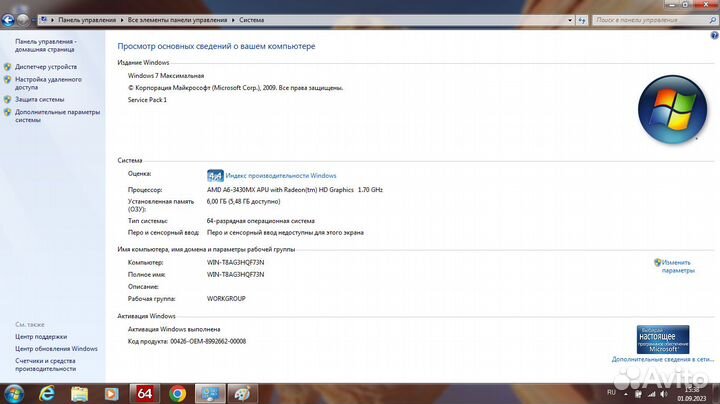The height and width of the screenshot is (404, 720).
Task: Open the red '64' app on taskbar
Action: point(144,393)
